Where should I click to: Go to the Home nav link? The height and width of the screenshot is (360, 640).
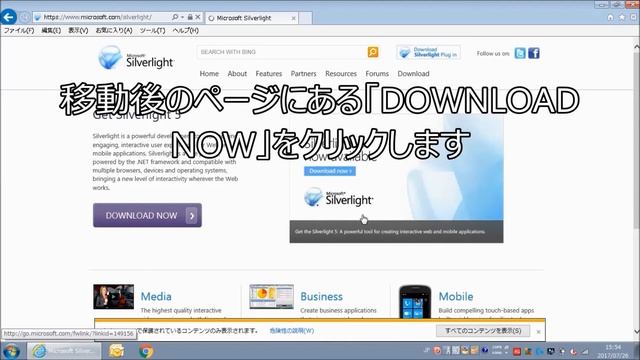pyautogui.click(x=209, y=73)
